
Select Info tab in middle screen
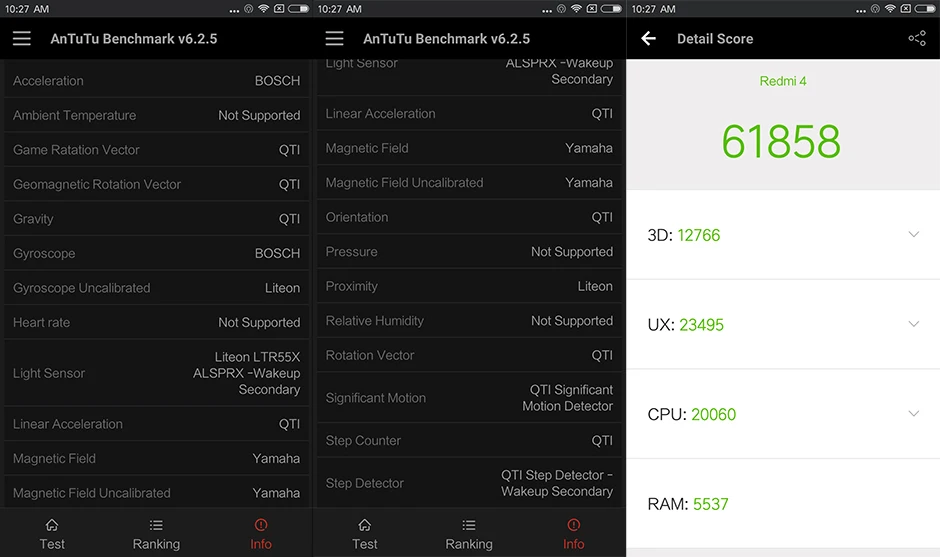(573, 534)
